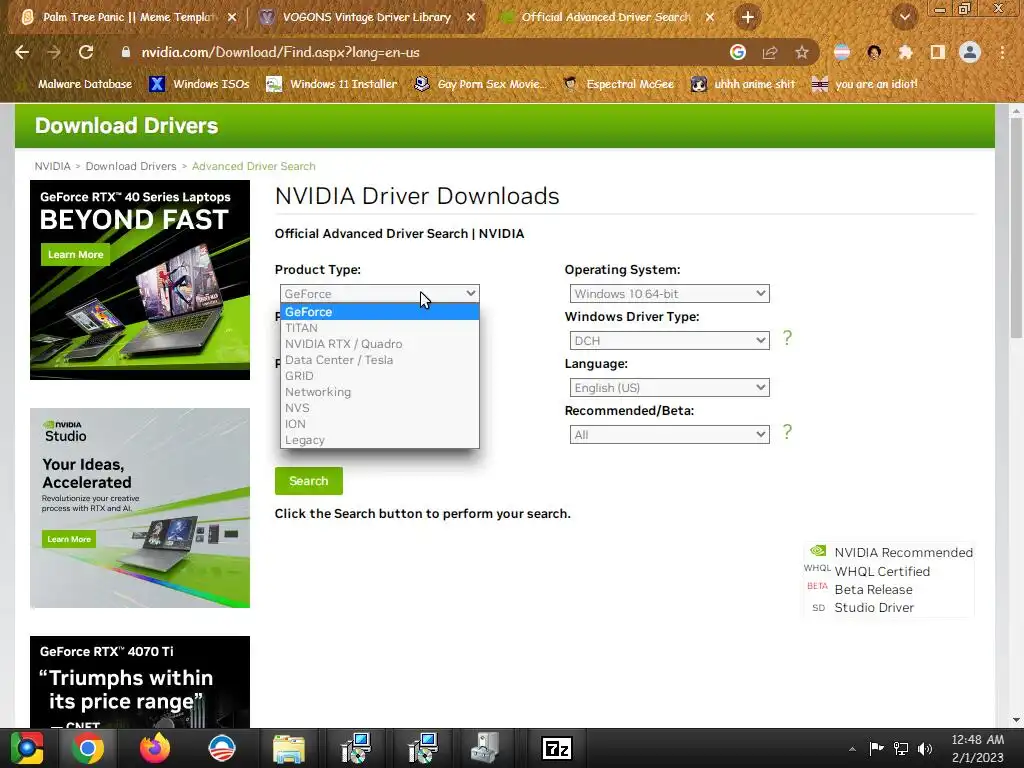Click the Start button on taskbar
Screen dimensions: 1024x768
click(27, 748)
